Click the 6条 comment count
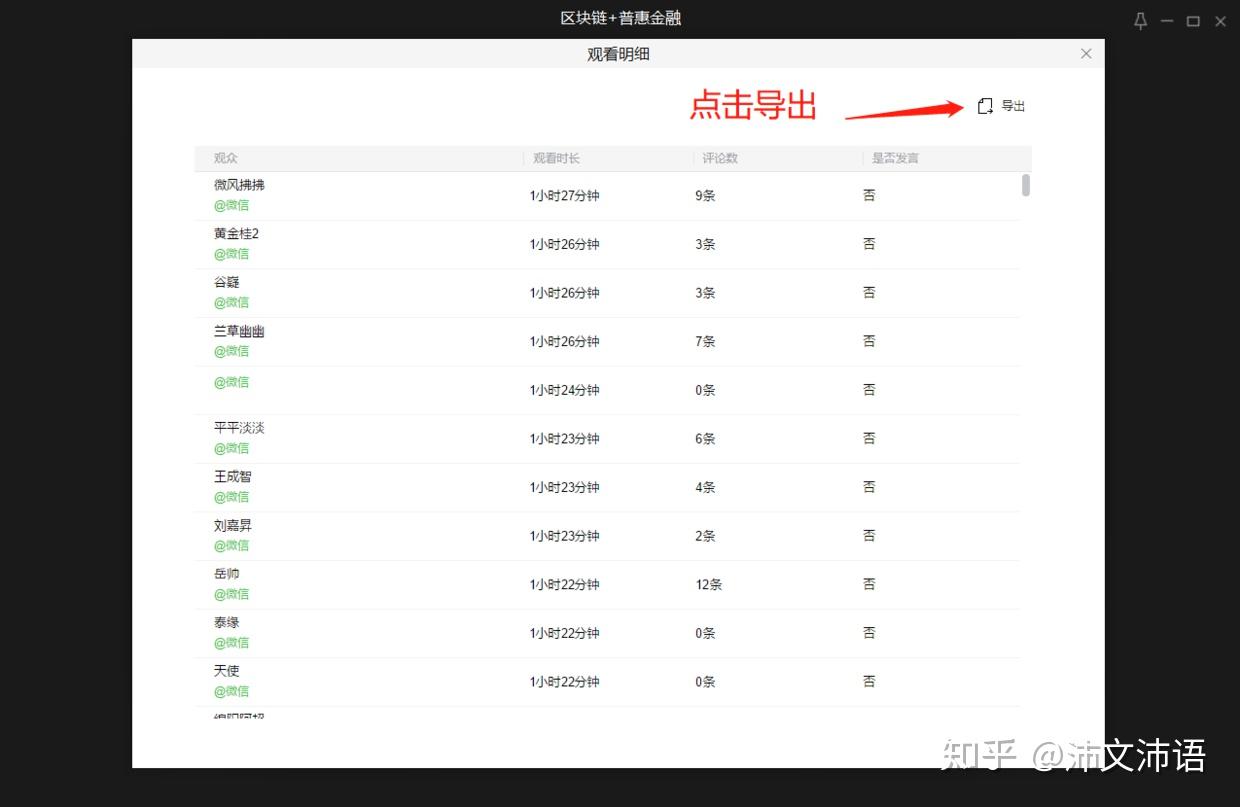Screen dimensions: 1240x807 [706, 439]
